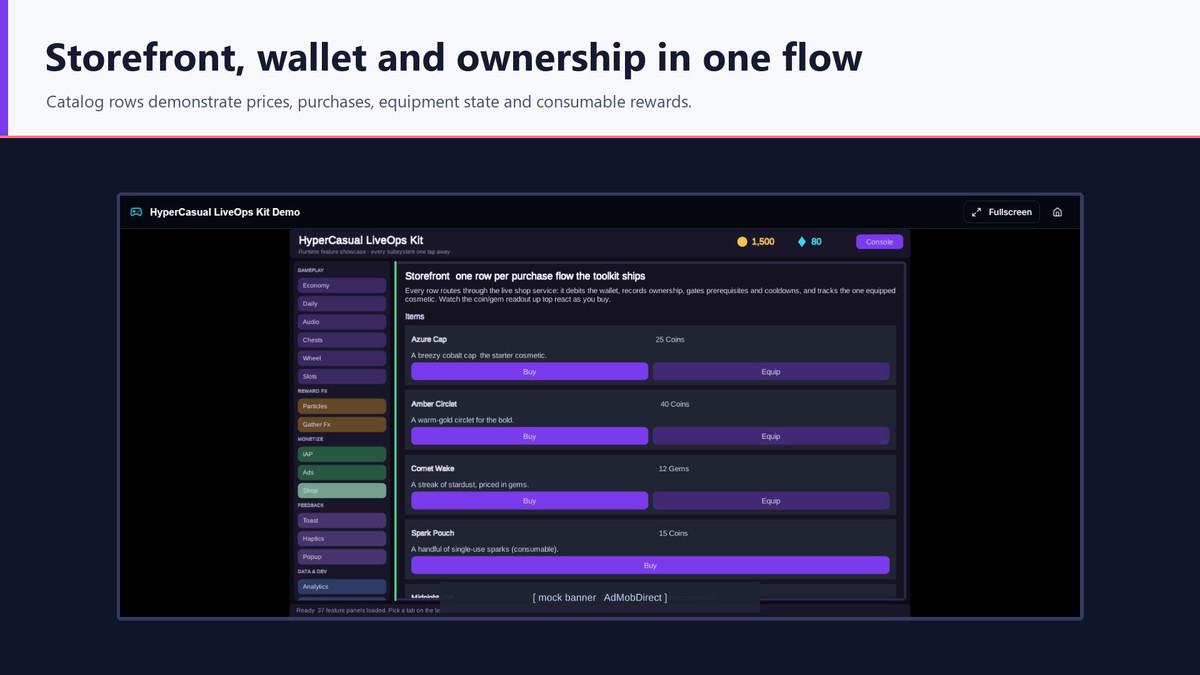1200x675 pixels.
Task: Click the HyperCasual LiveOps Kit app title
Action: 361,240
